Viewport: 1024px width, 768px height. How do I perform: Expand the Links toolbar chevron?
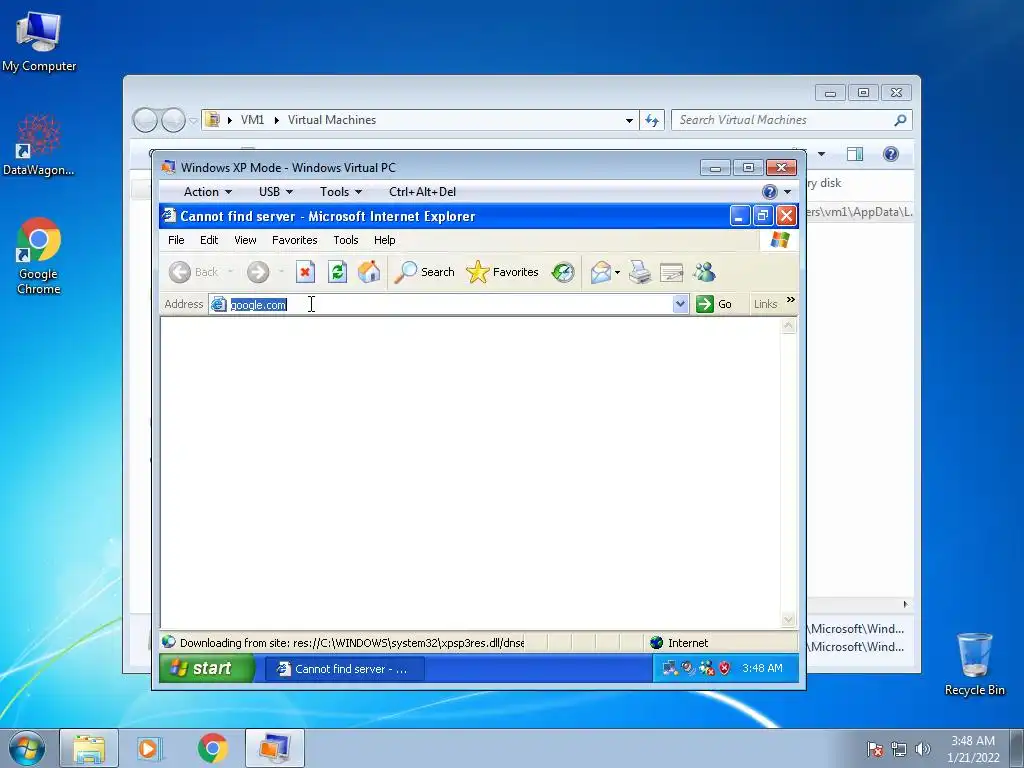point(791,300)
